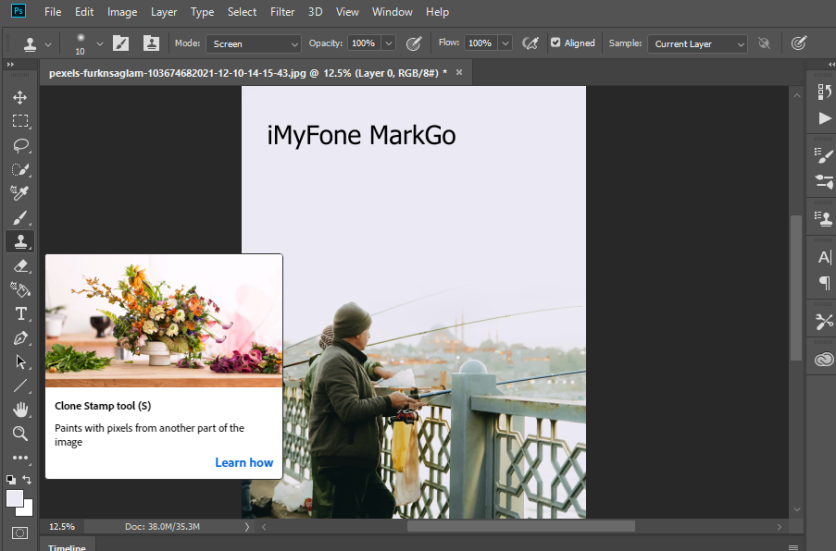Open the tool preset picker dropdown
This screenshot has height=551, width=836.
[48, 44]
